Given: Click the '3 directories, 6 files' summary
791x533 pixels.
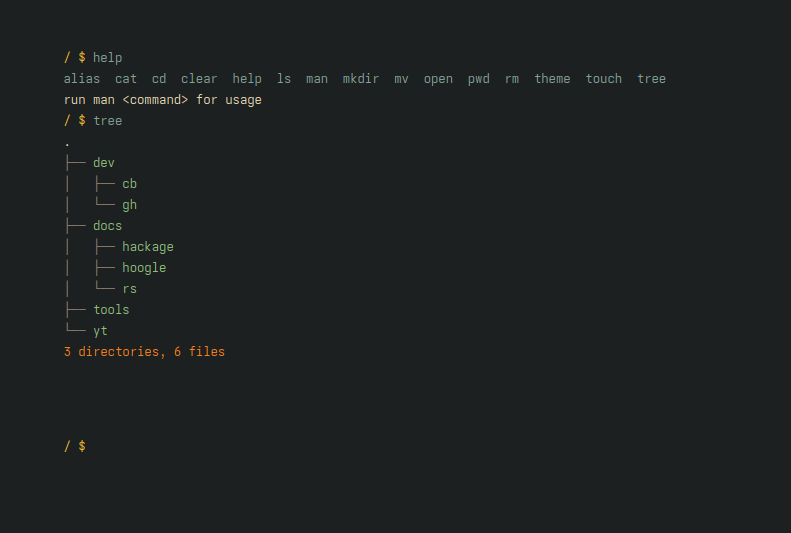Looking at the screenshot, I should tap(144, 352).
